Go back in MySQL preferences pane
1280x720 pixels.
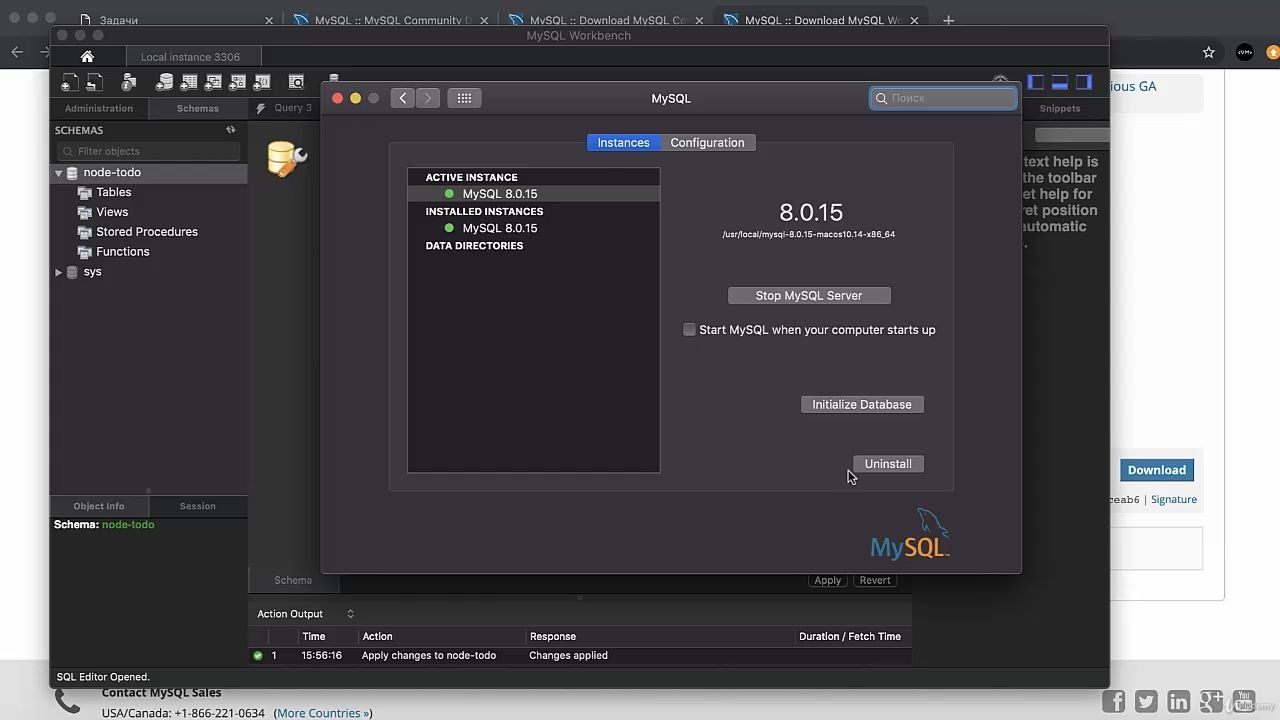[402, 98]
